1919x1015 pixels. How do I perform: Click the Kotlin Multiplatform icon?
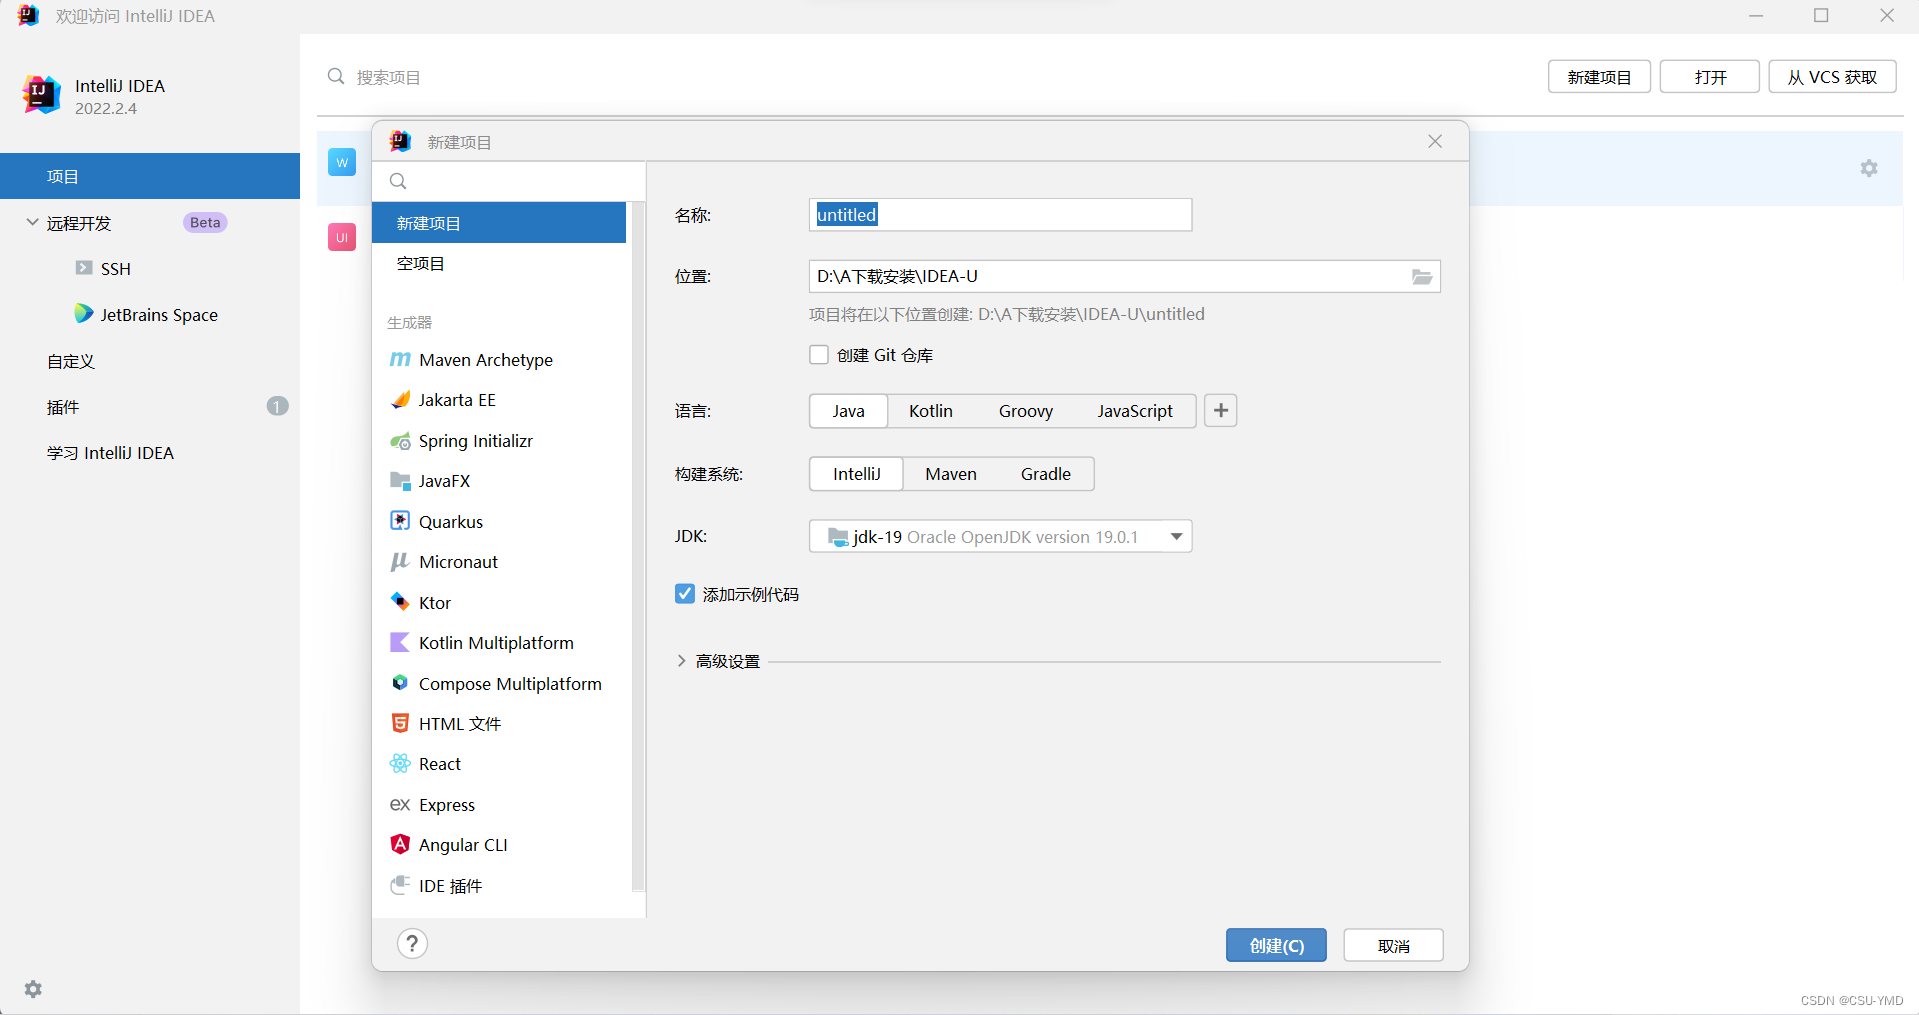tap(400, 643)
